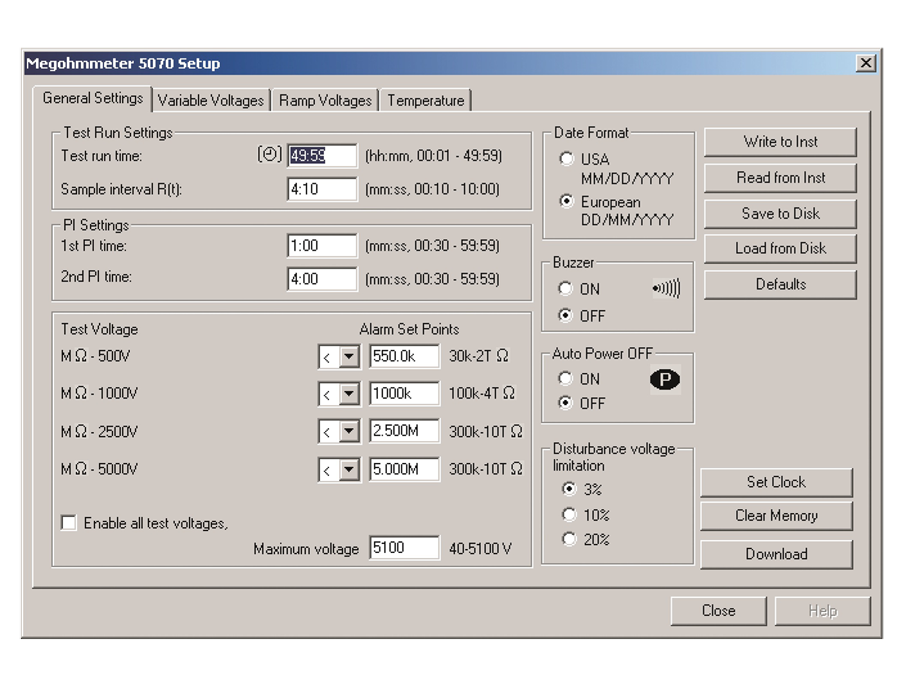Click the clock icon beside Test run time
Image resolution: width=900 pixels, height=675 pixels.
coord(270,155)
